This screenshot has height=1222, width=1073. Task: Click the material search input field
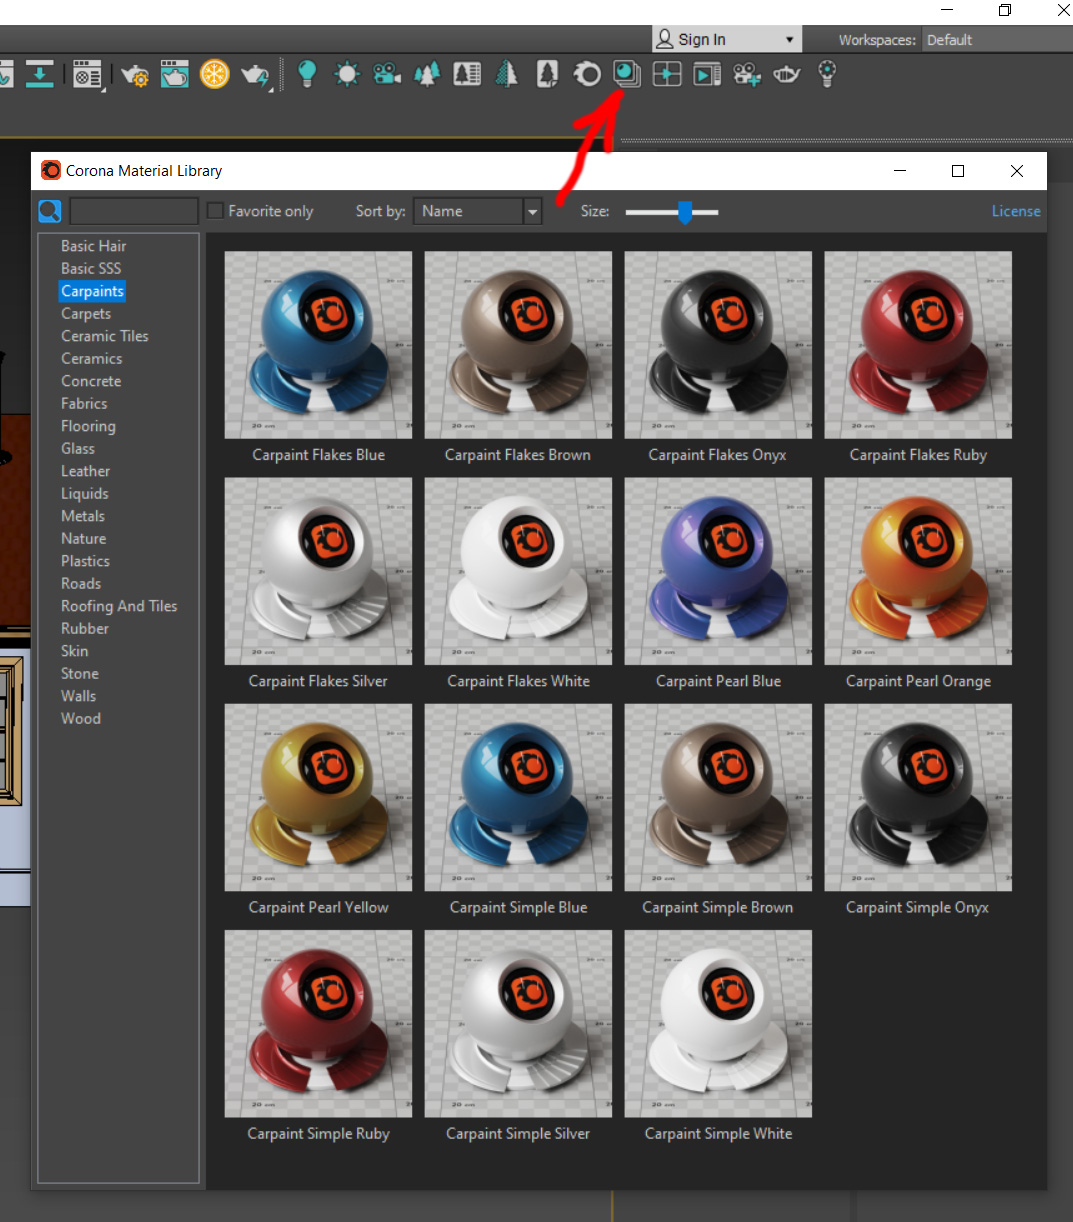[134, 211]
